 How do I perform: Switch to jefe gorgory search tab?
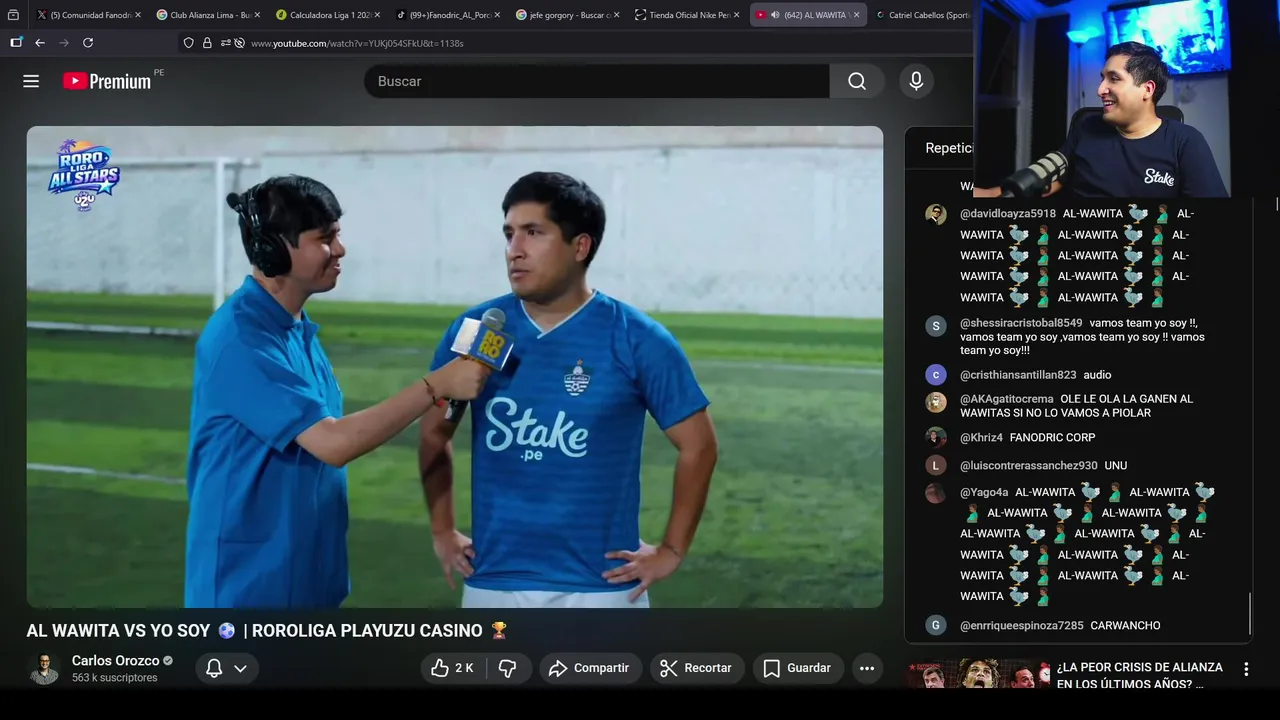click(x=568, y=15)
